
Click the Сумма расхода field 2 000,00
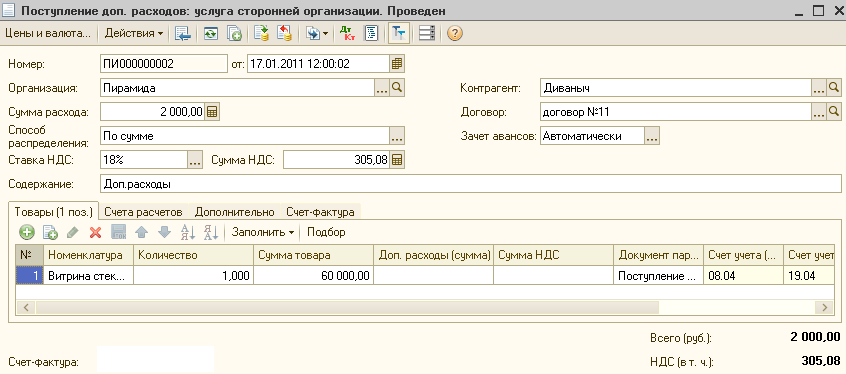(x=152, y=112)
